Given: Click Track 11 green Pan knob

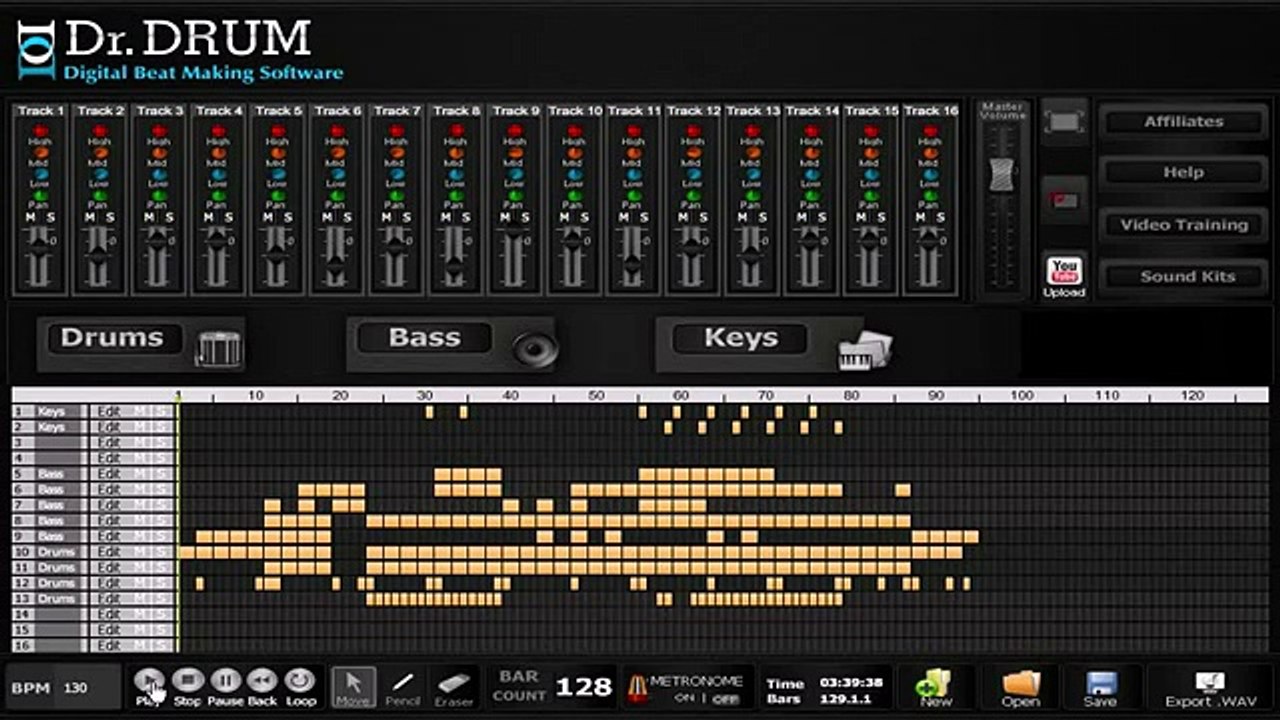Looking at the screenshot, I should point(633,196).
